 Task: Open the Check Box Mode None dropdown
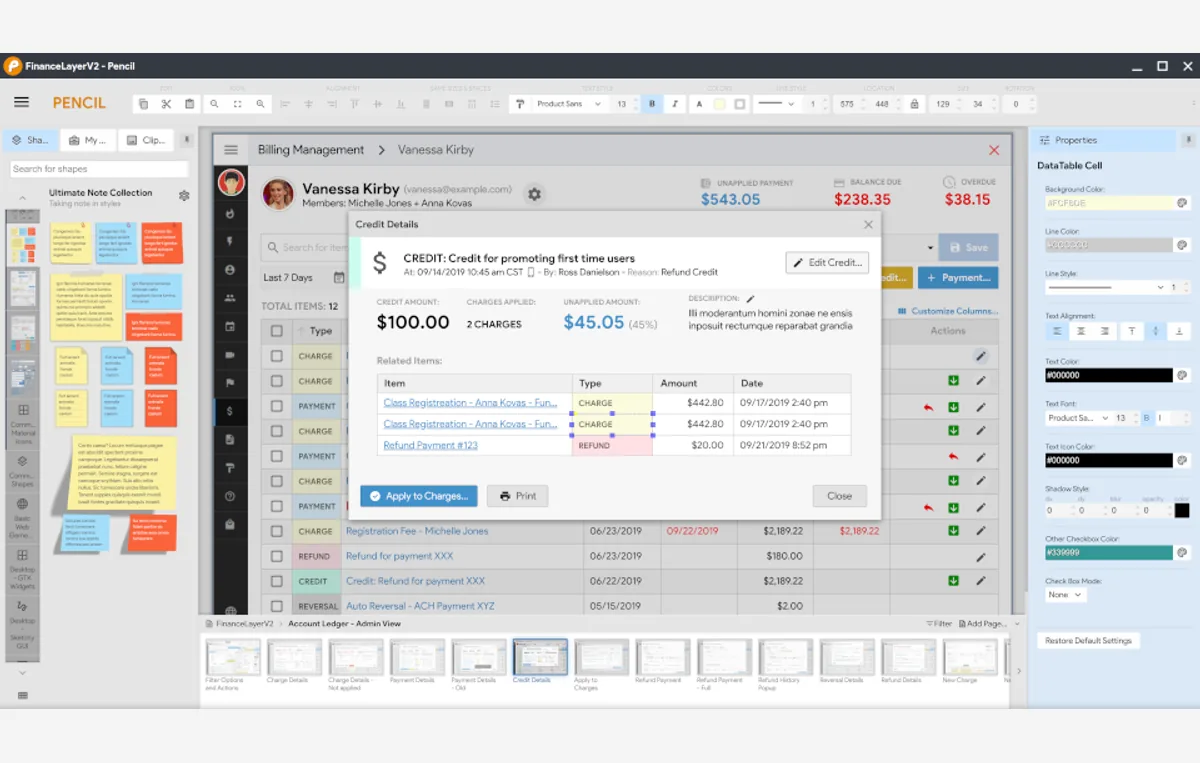(1065, 595)
